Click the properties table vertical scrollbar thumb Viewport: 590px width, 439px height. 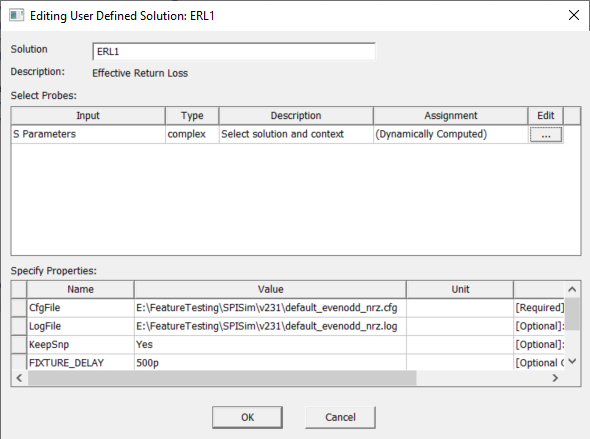pyautogui.click(x=572, y=314)
